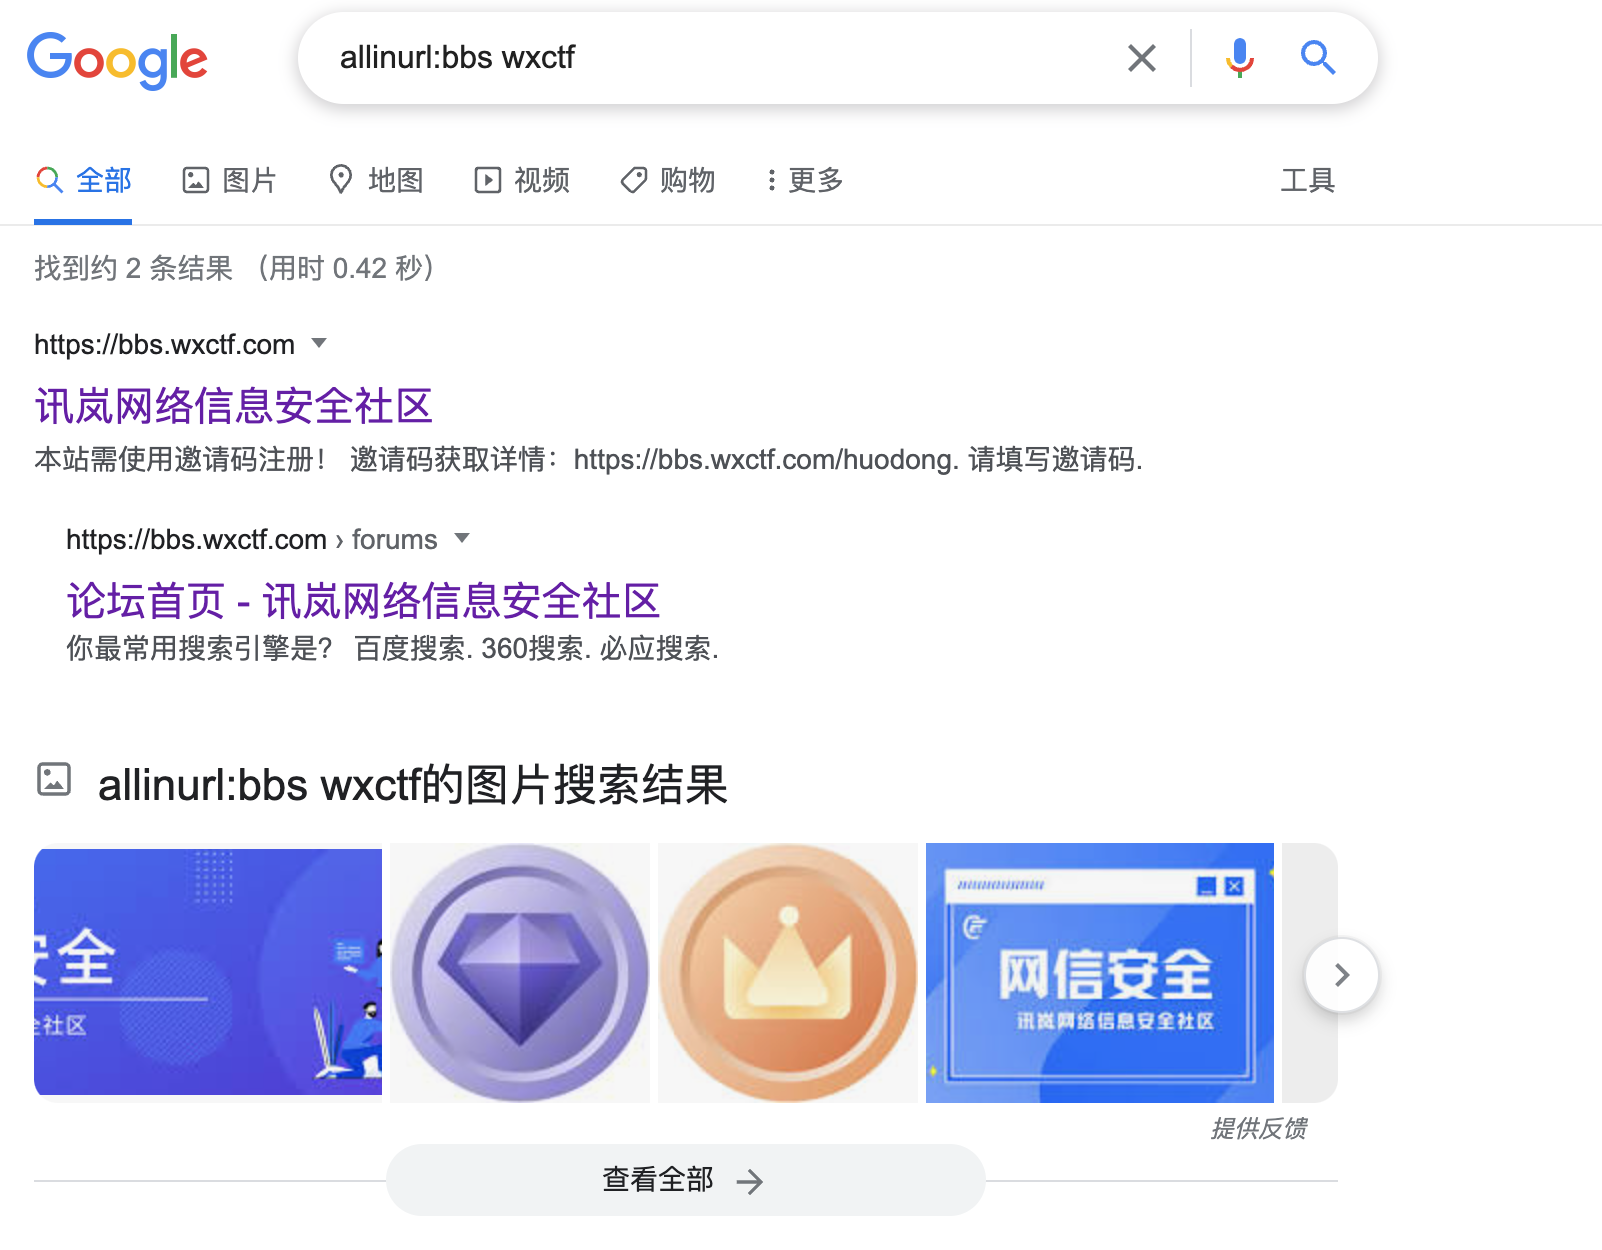Start voice search with microphone icon
The image size is (1602, 1250).
coord(1239,58)
